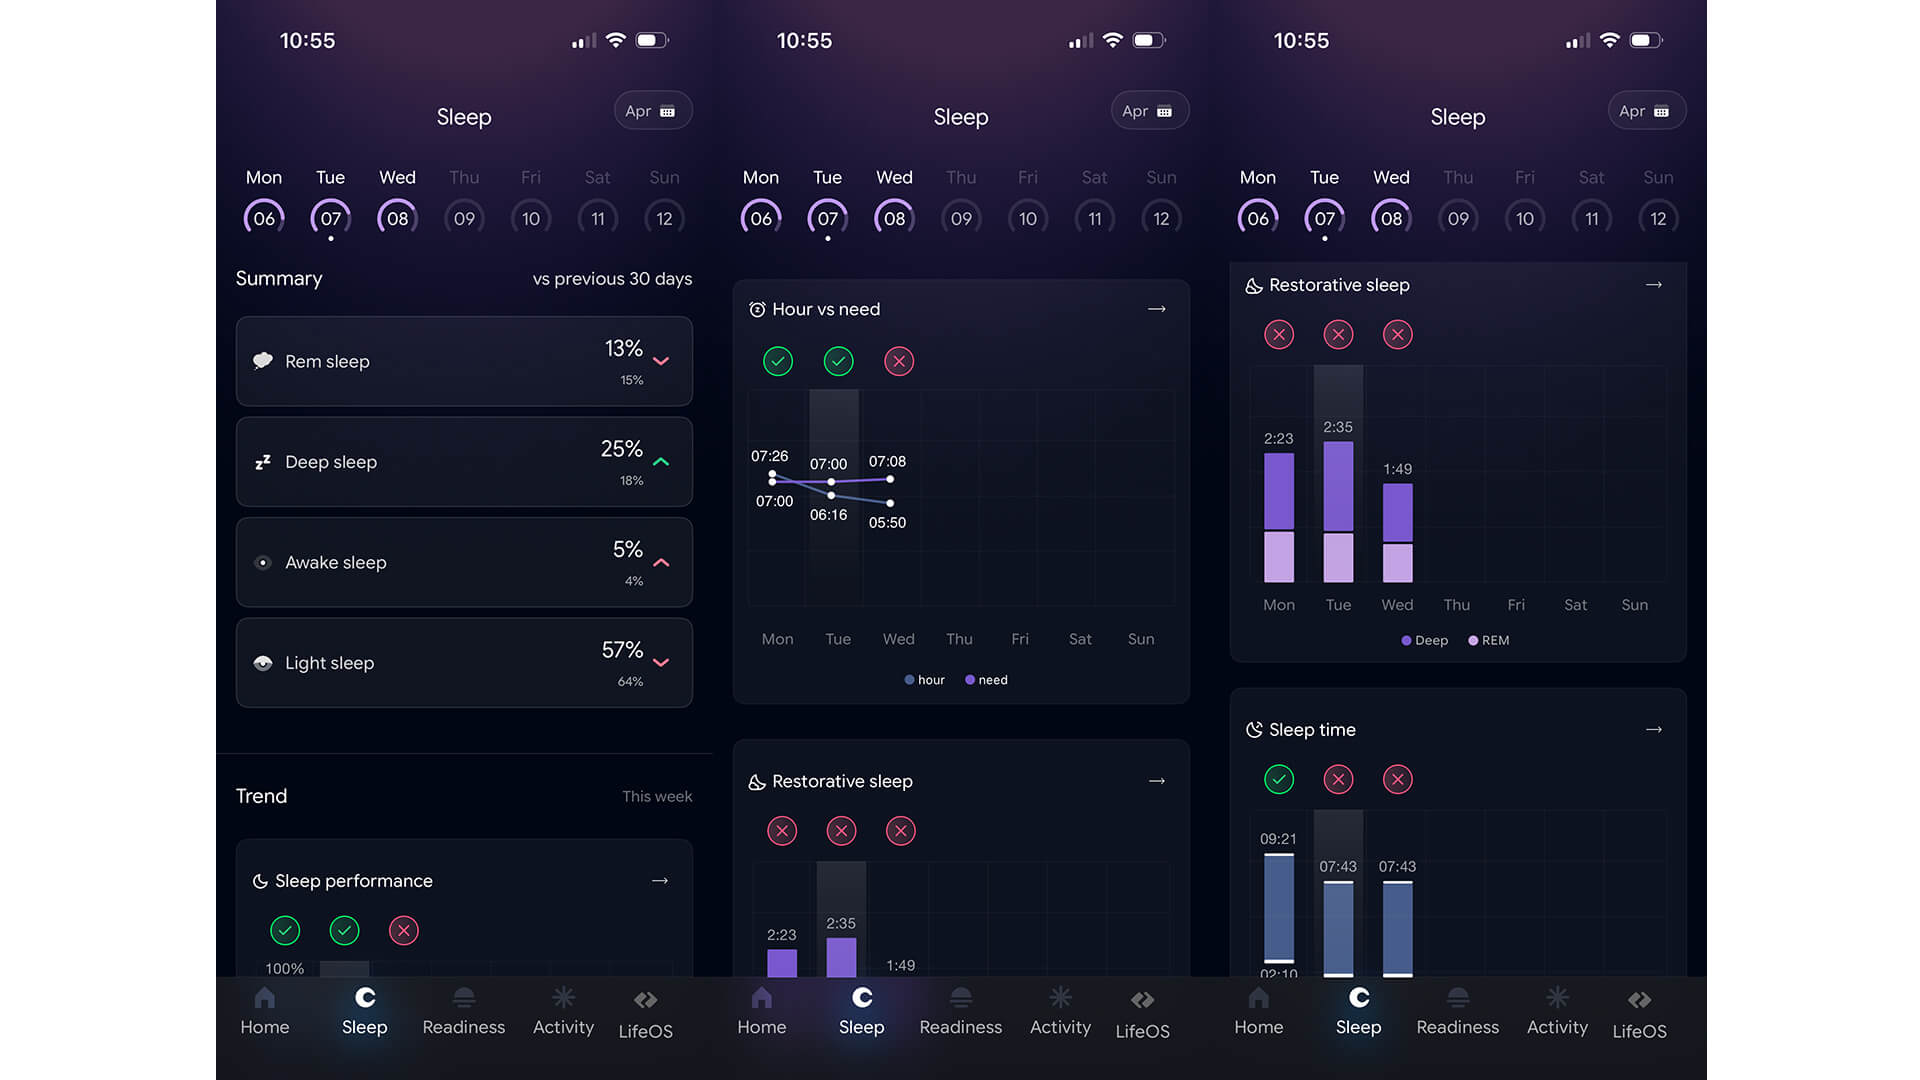The image size is (1920, 1080).
Task: Select Sleep tab in right phone navbar
Action: pos(1358,1010)
